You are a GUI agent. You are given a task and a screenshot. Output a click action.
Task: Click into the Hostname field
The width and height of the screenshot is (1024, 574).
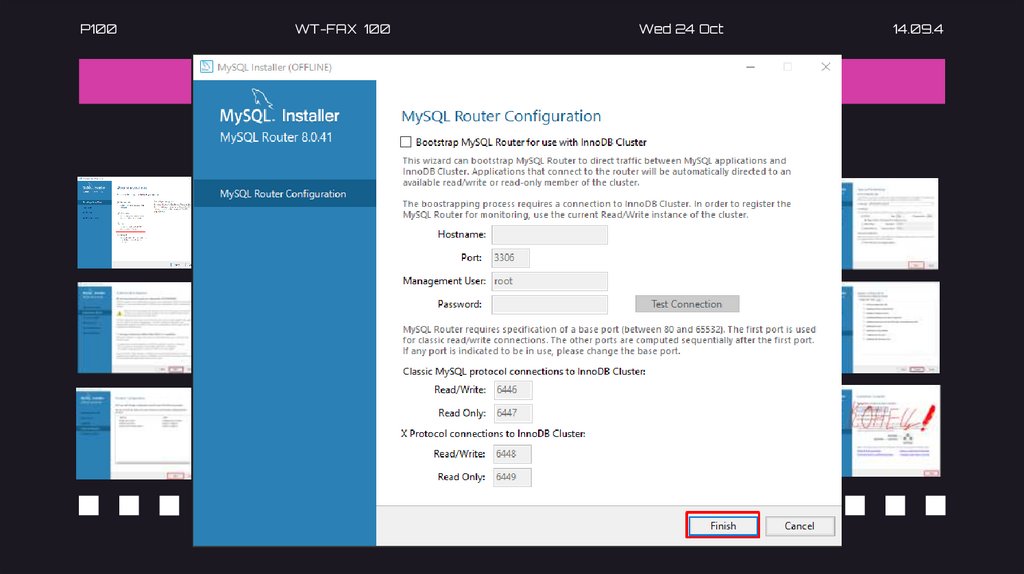[549, 234]
